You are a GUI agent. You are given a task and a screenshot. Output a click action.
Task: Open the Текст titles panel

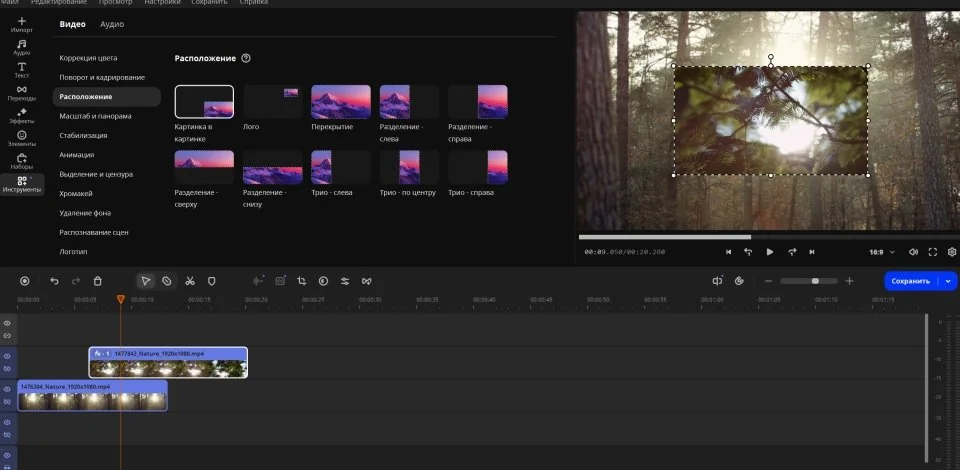coord(22,70)
